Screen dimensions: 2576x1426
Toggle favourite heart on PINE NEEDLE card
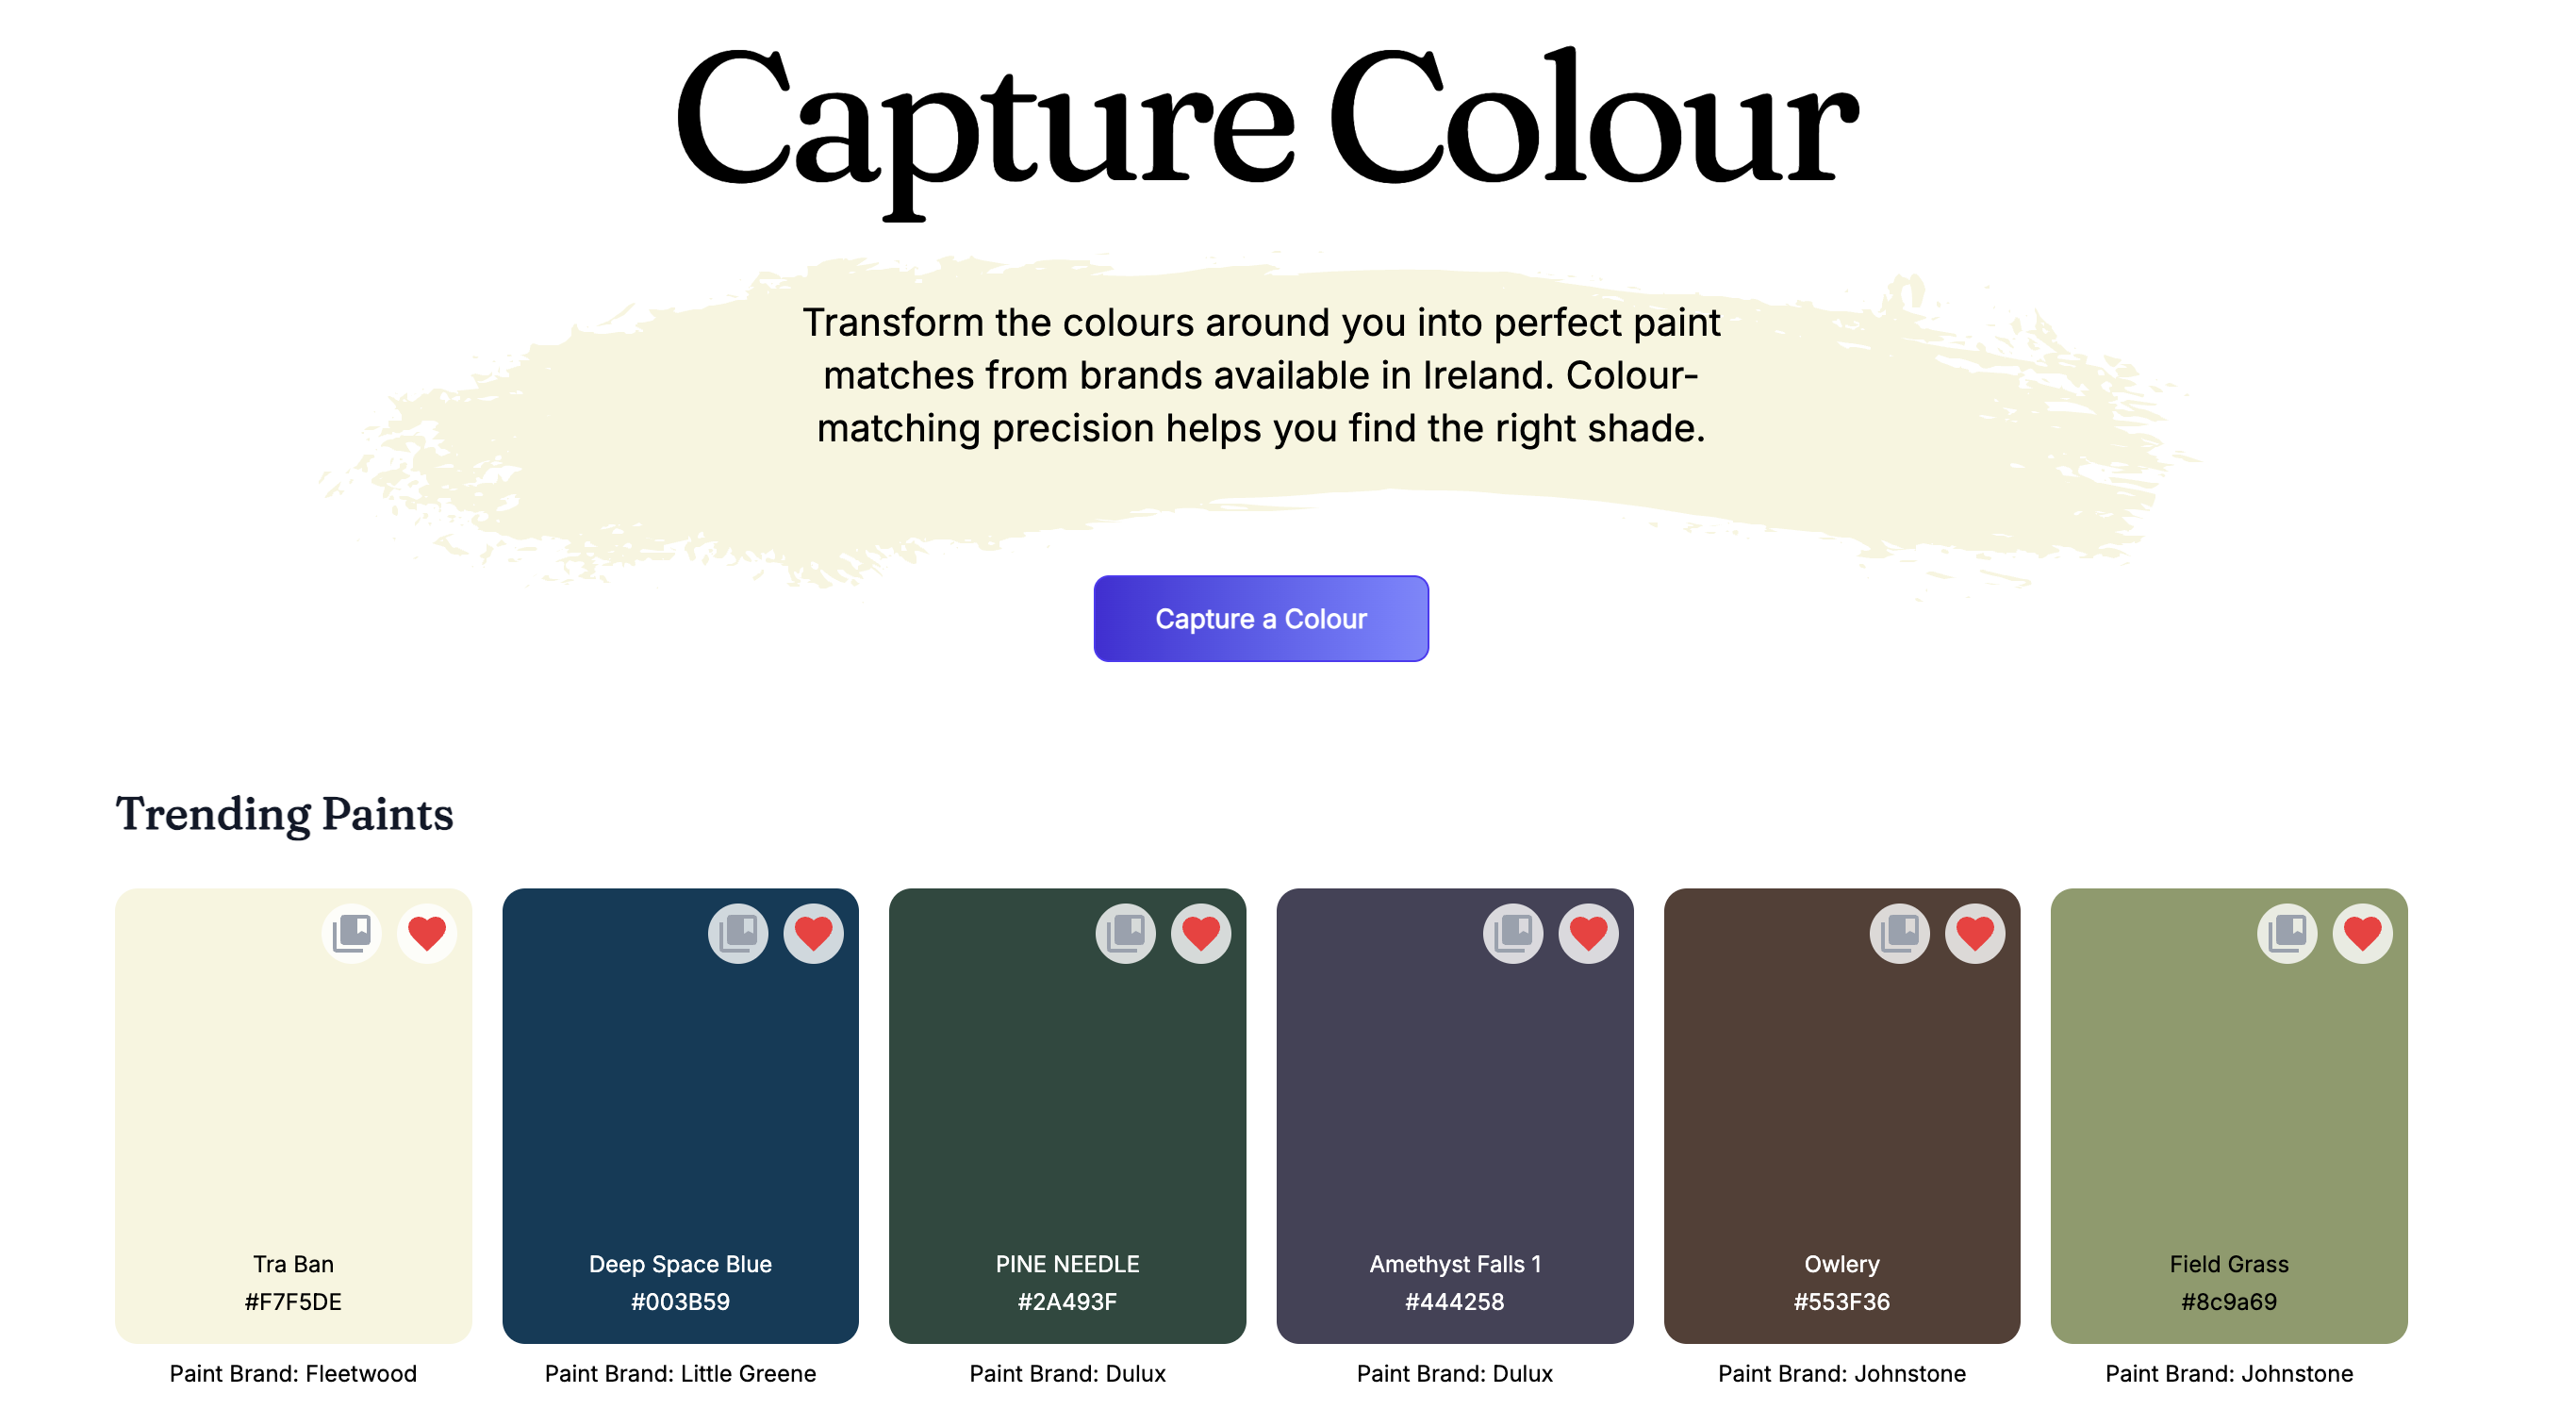tap(1201, 933)
